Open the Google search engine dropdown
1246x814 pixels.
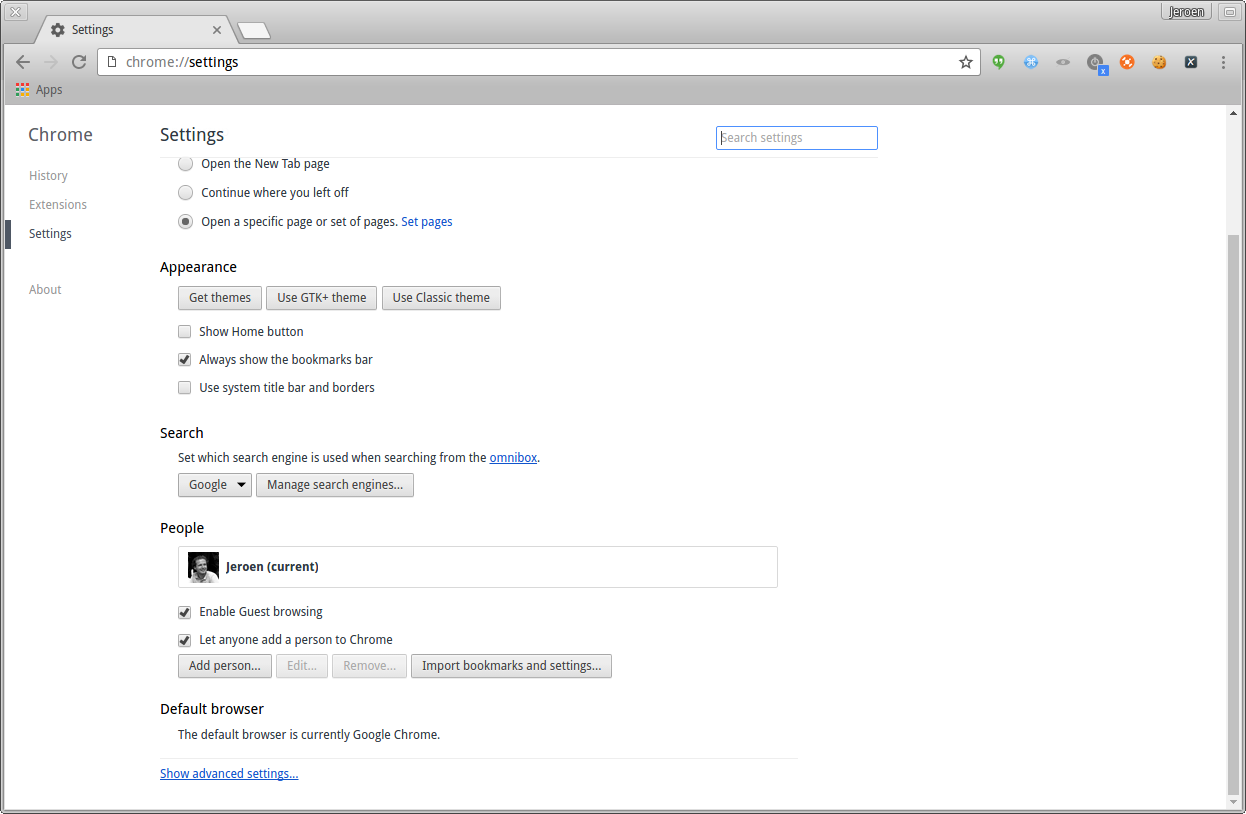point(215,485)
